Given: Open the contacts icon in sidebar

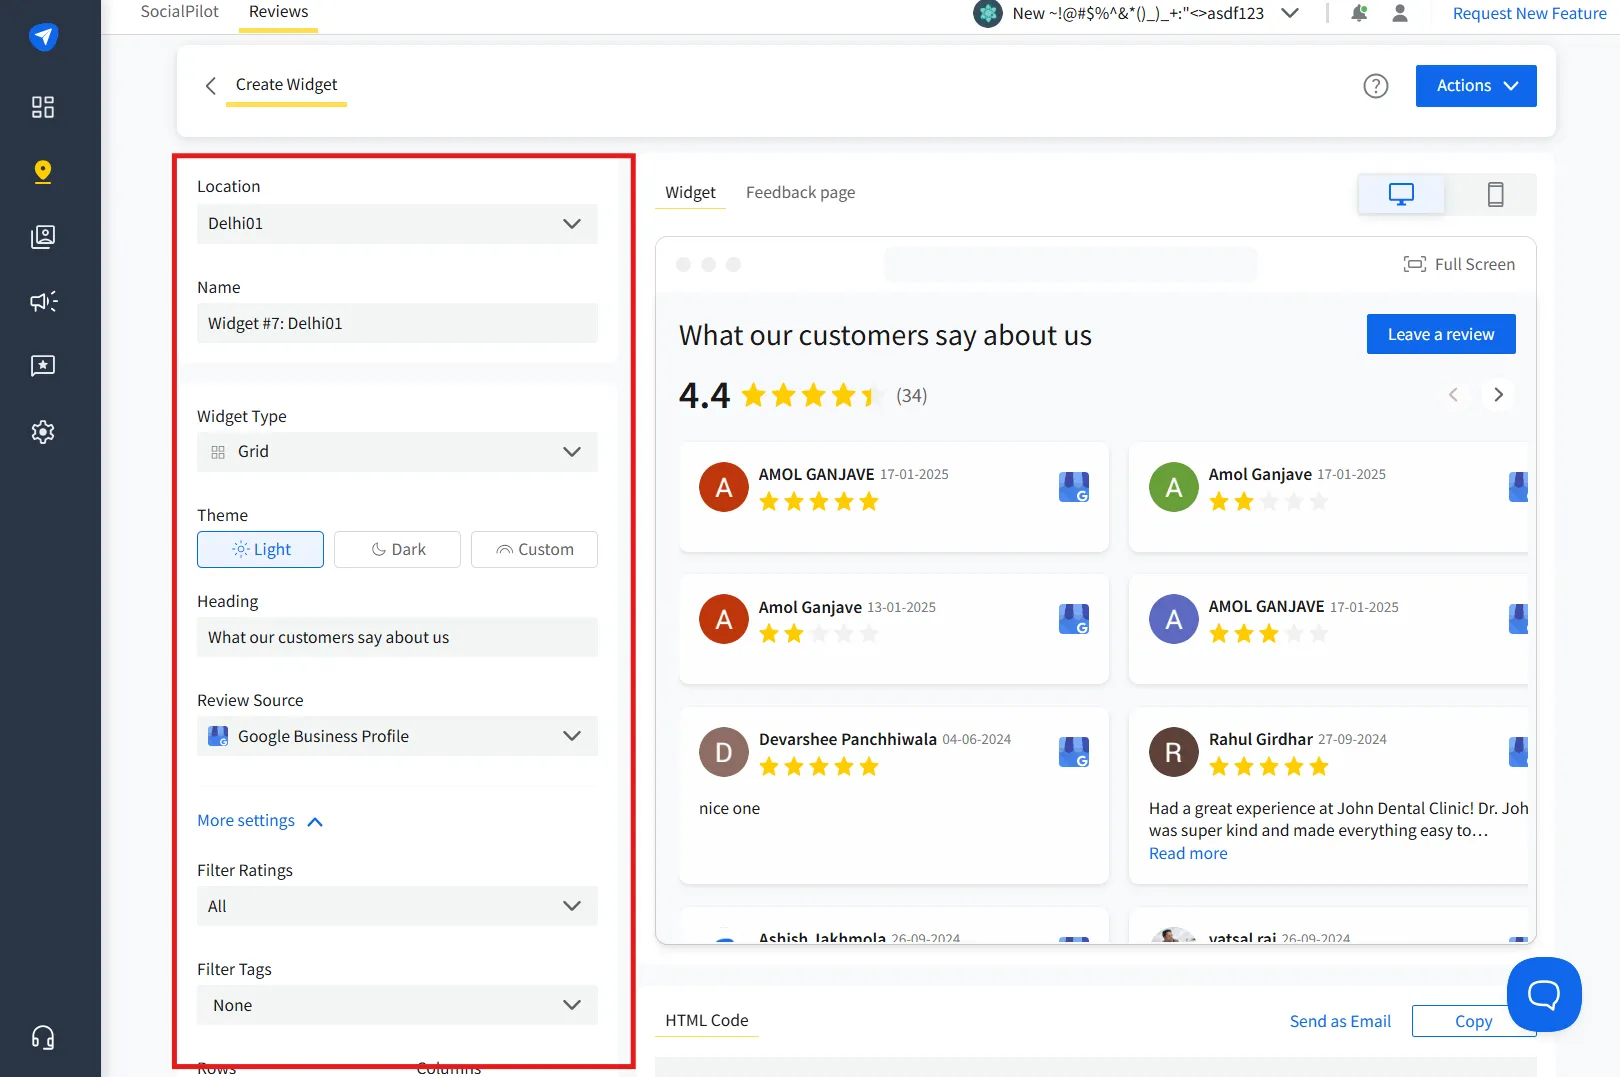Looking at the screenshot, I should pos(42,237).
